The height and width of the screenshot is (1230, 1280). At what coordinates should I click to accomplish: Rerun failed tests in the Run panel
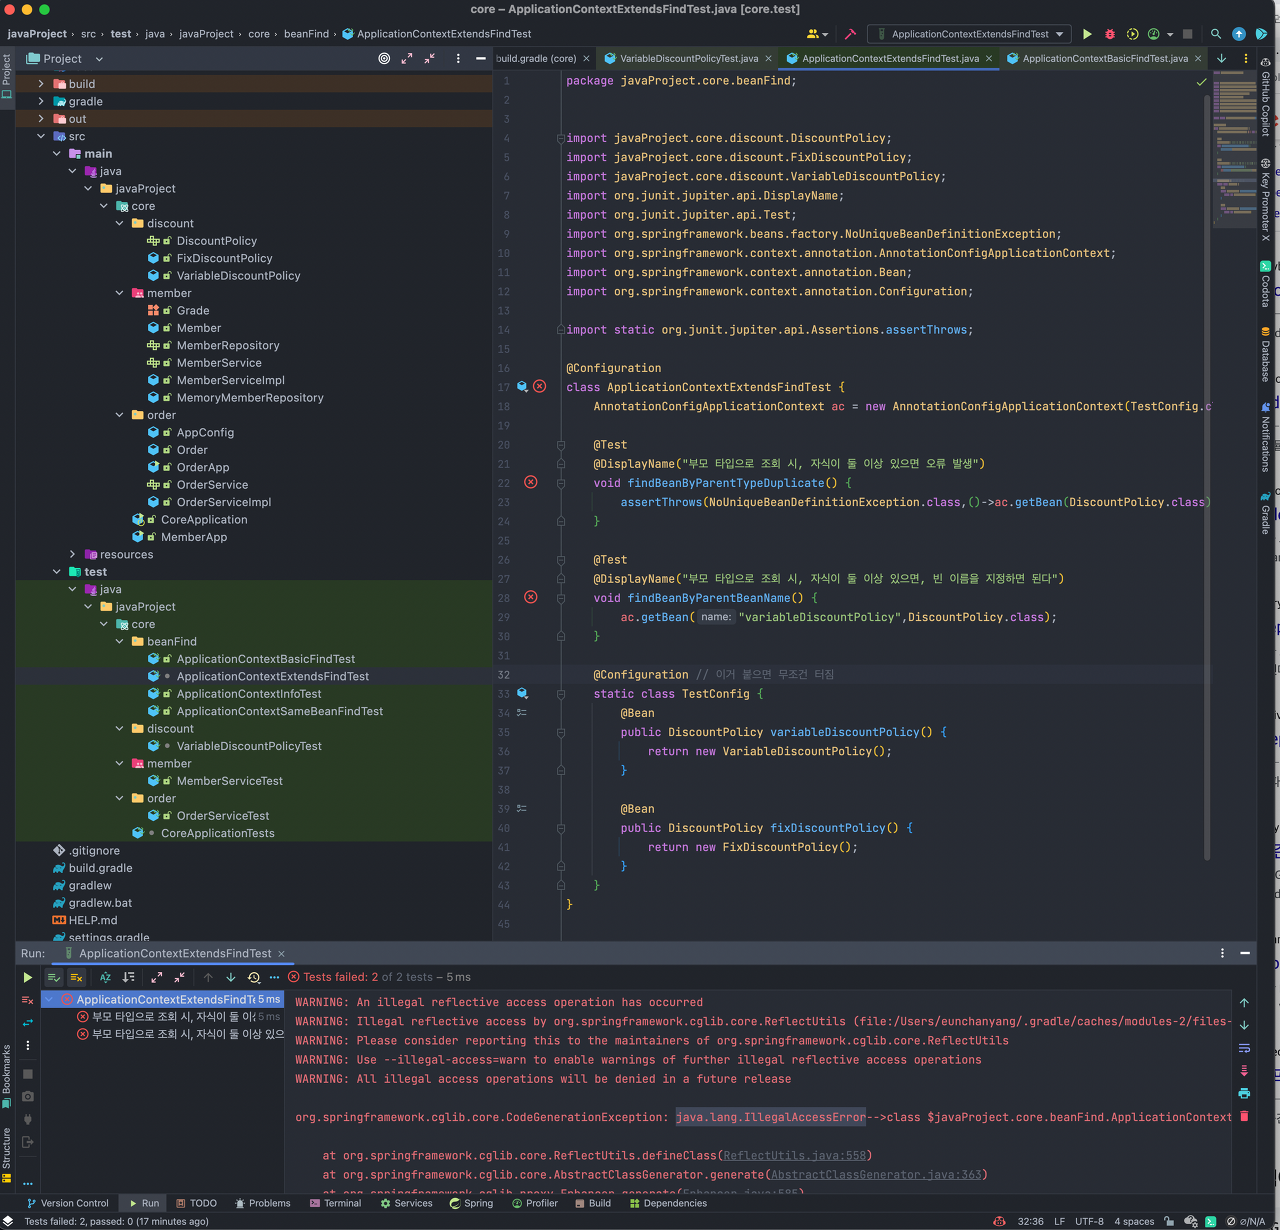27,1000
